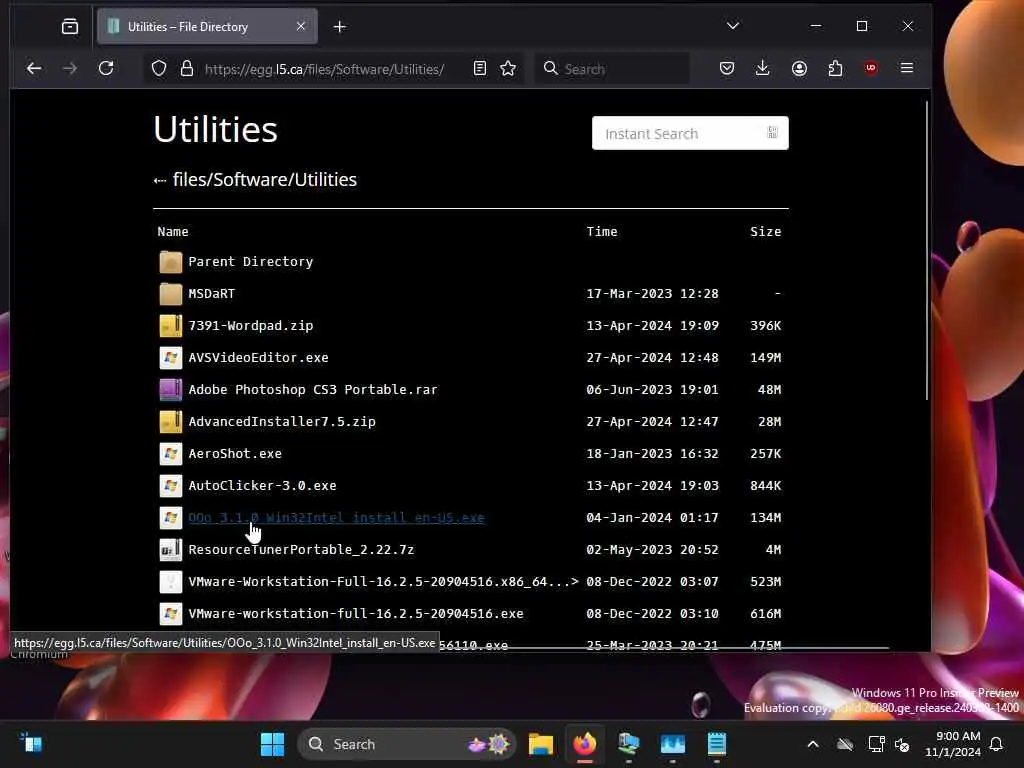1024x768 pixels.
Task: Click the Name column header
Action: pos(173,232)
